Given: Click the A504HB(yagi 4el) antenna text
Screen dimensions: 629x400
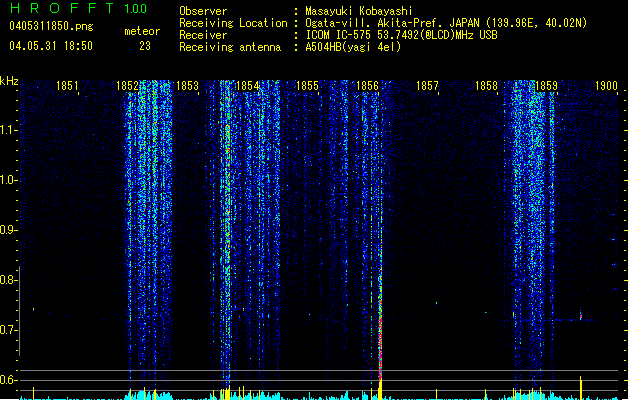Looking at the screenshot, I should coord(353,47).
